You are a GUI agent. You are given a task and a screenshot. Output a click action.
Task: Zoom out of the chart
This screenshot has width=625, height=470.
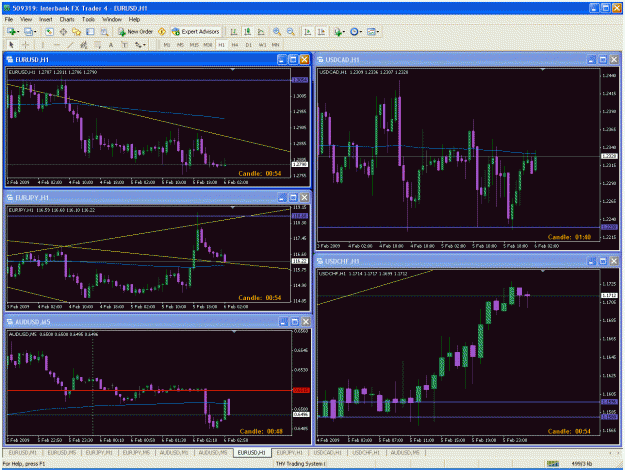coord(291,31)
